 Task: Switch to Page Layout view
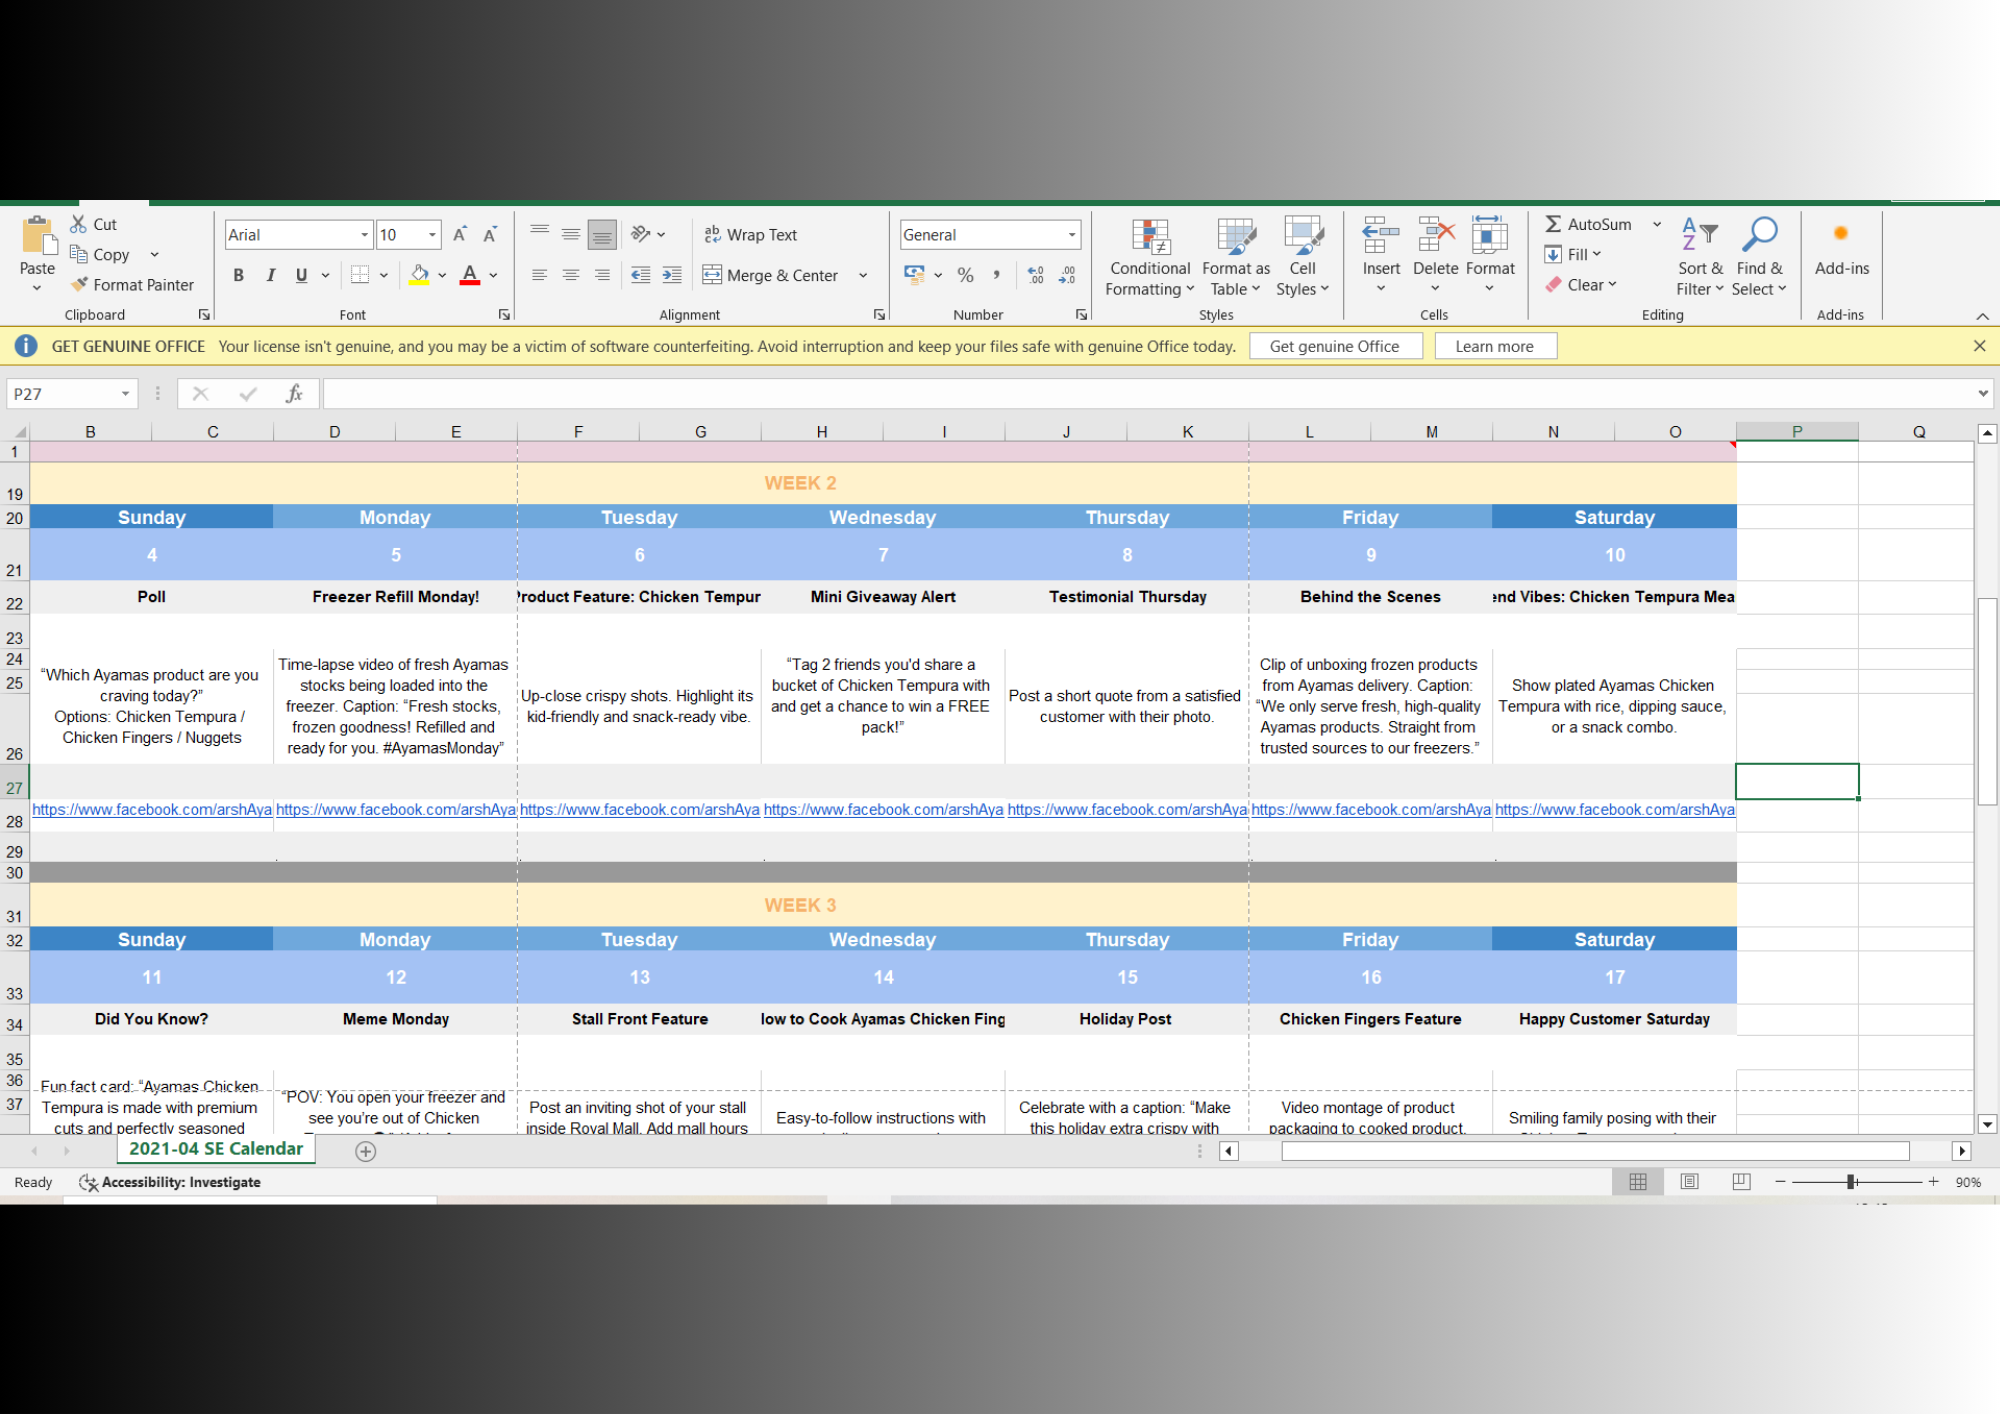pyautogui.click(x=1690, y=1182)
